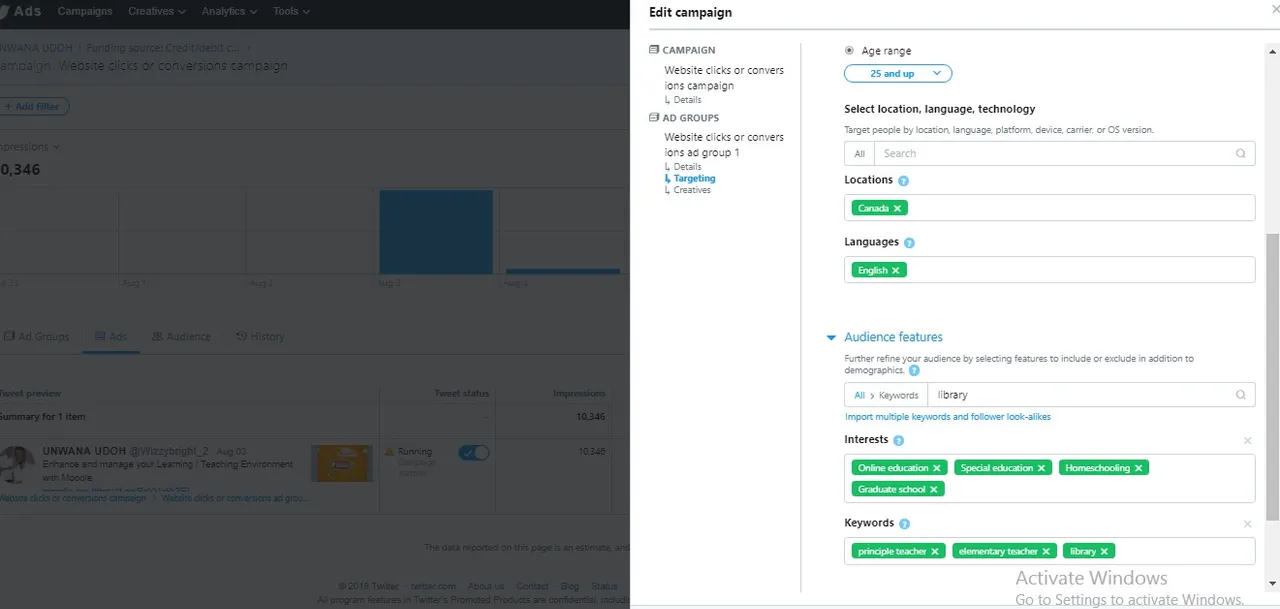Open the Creatives menu in top bar
The height and width of the screenshot is (609, 1280).
[x=157, y=11]
